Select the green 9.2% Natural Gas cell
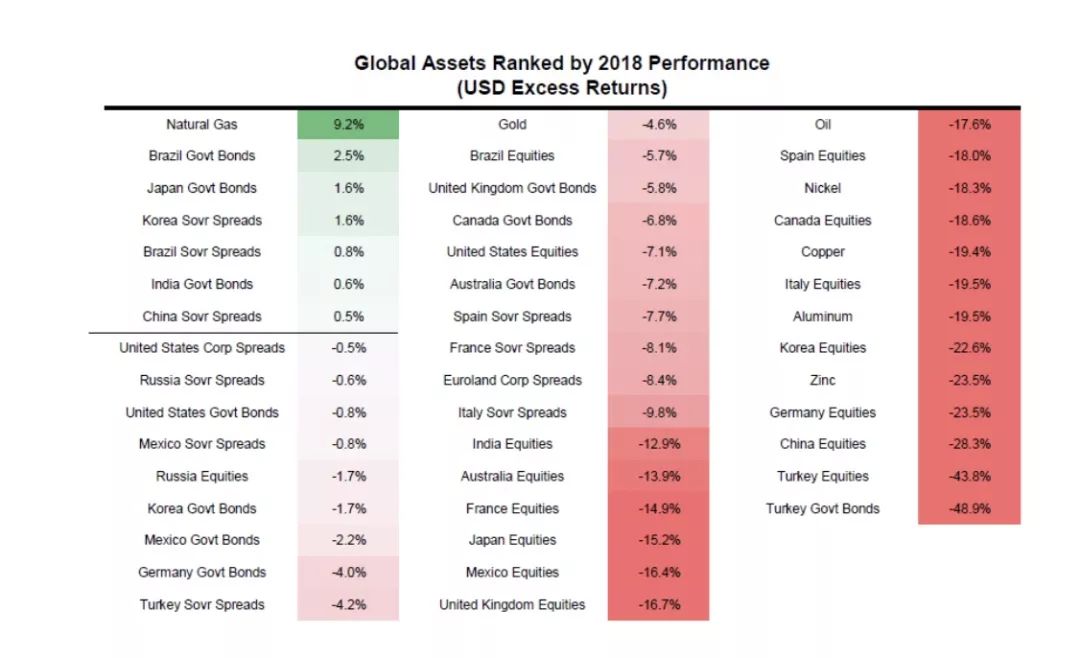Screen dimensions: 1080x658 pos(347,125)
